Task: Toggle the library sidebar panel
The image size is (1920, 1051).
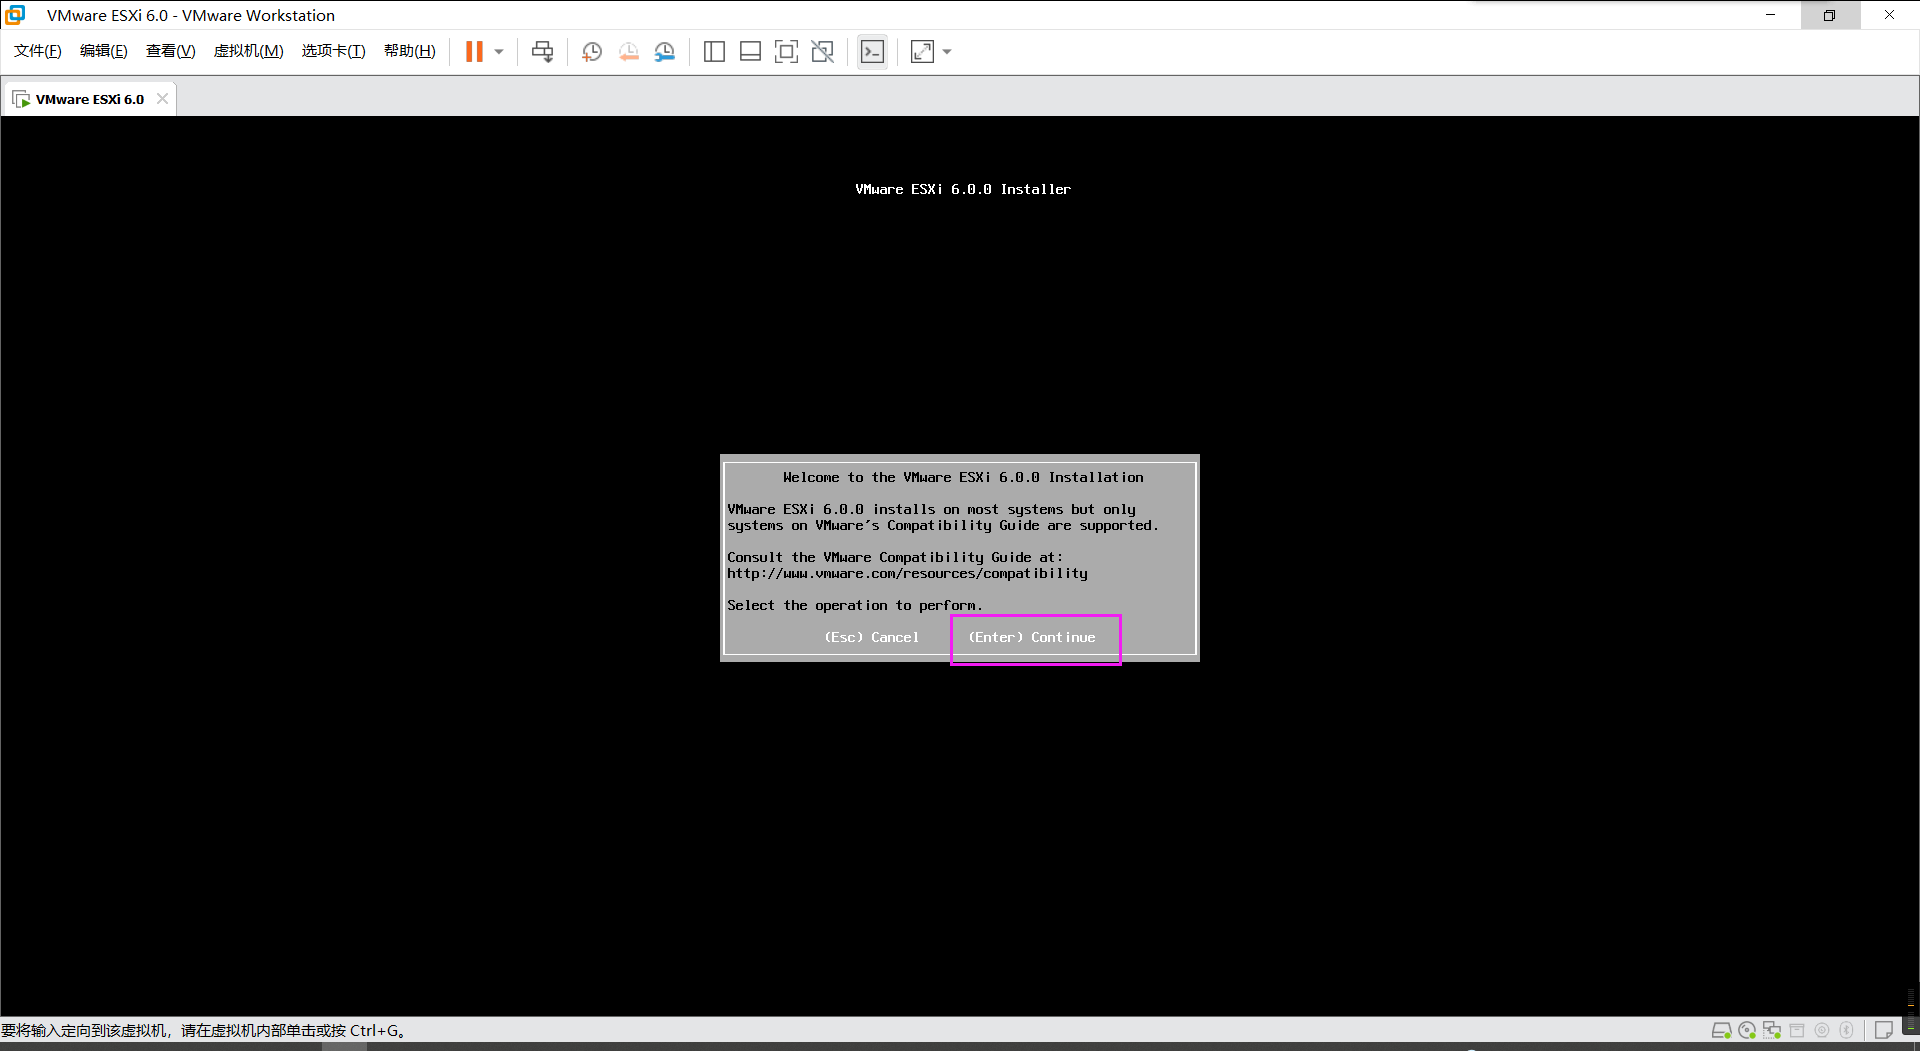Action: 714,52
